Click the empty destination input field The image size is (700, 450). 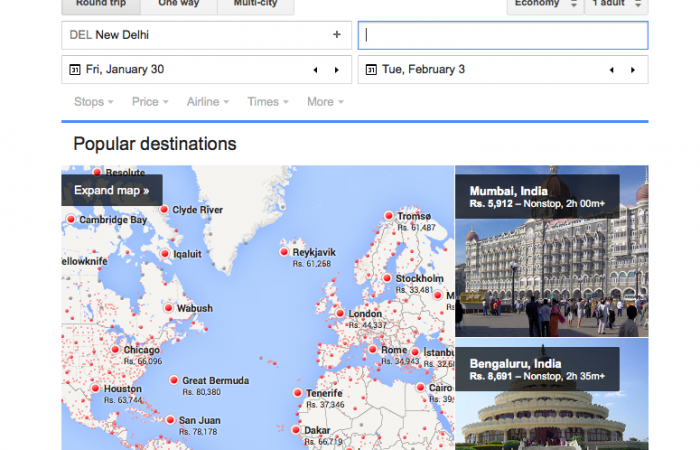[x=503, y=35]
